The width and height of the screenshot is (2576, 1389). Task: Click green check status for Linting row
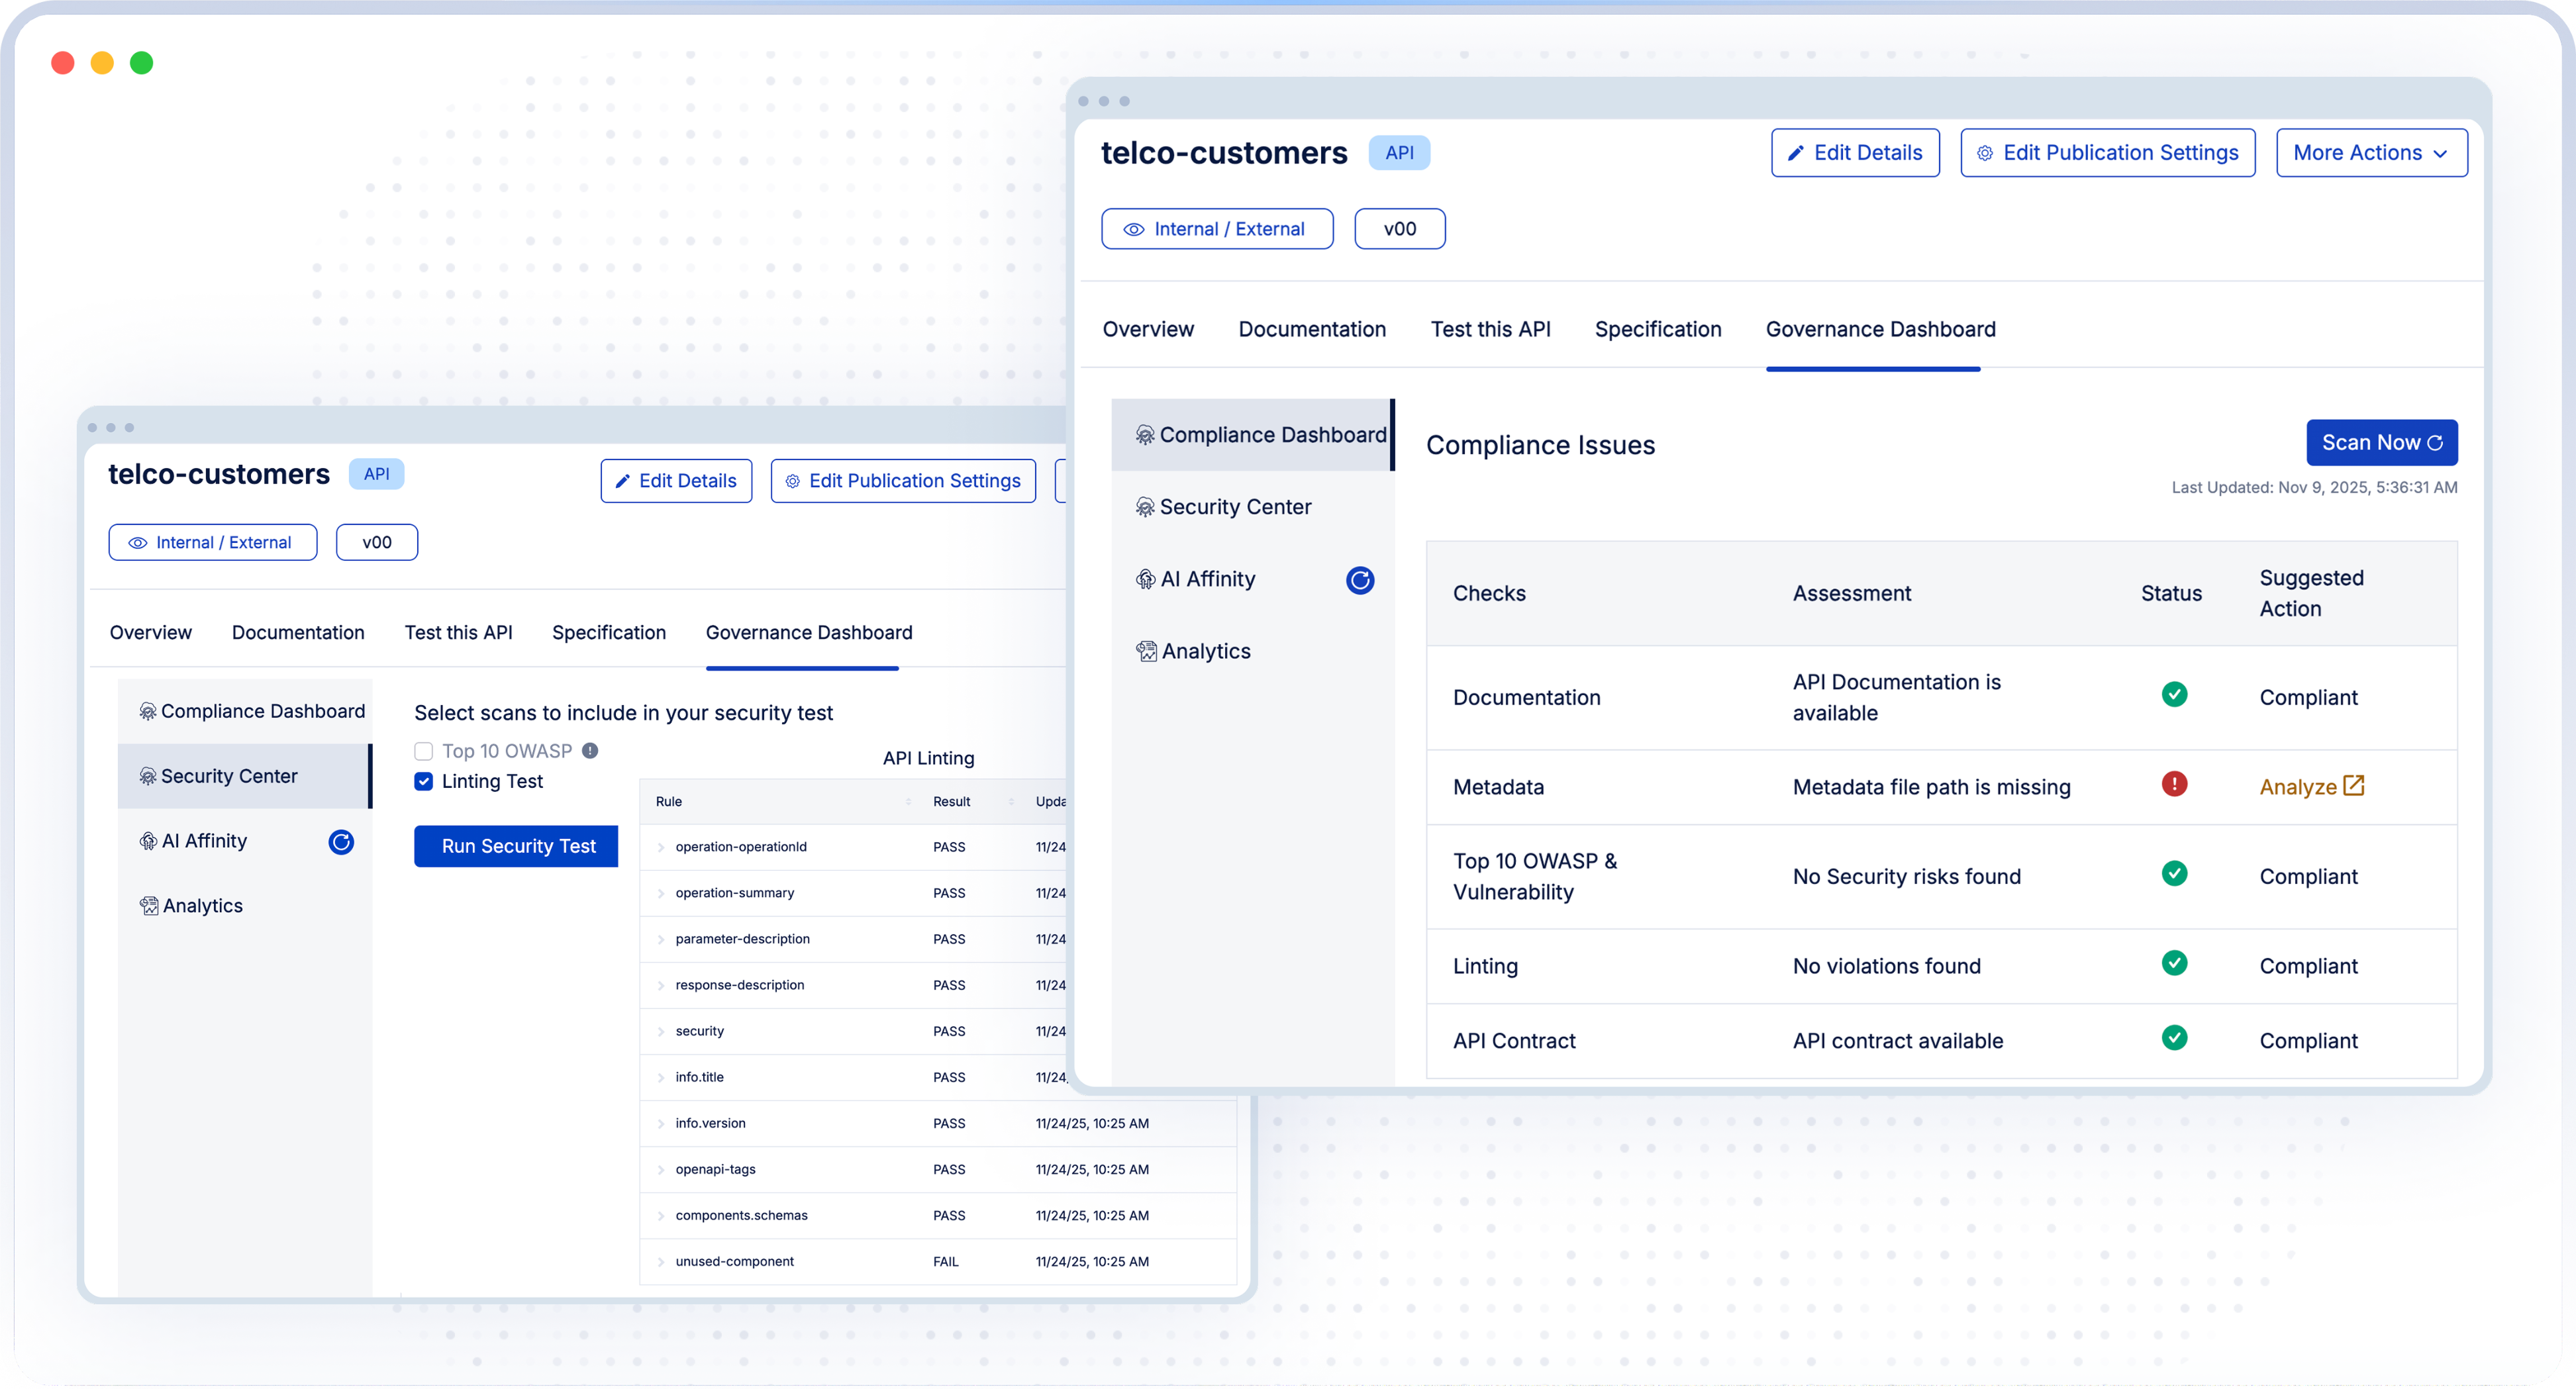pyautogui.click(x=2174, y=963)
